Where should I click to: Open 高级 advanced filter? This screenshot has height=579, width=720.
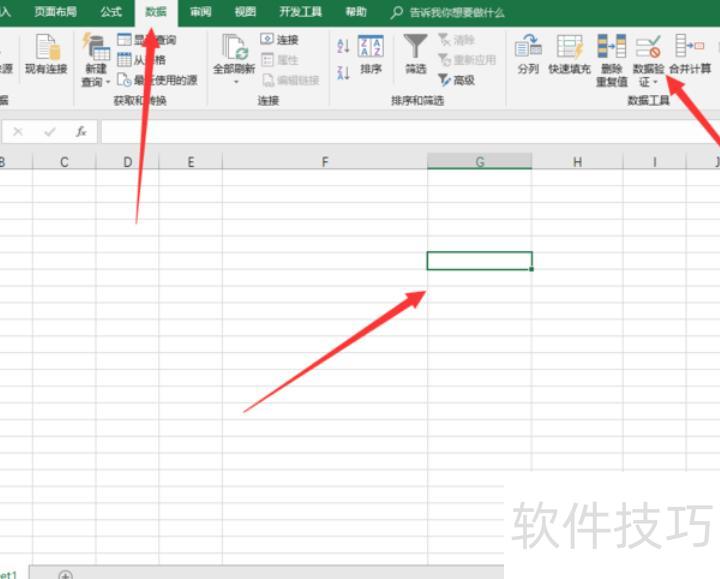pyautogui.click(x=456, y=80)
